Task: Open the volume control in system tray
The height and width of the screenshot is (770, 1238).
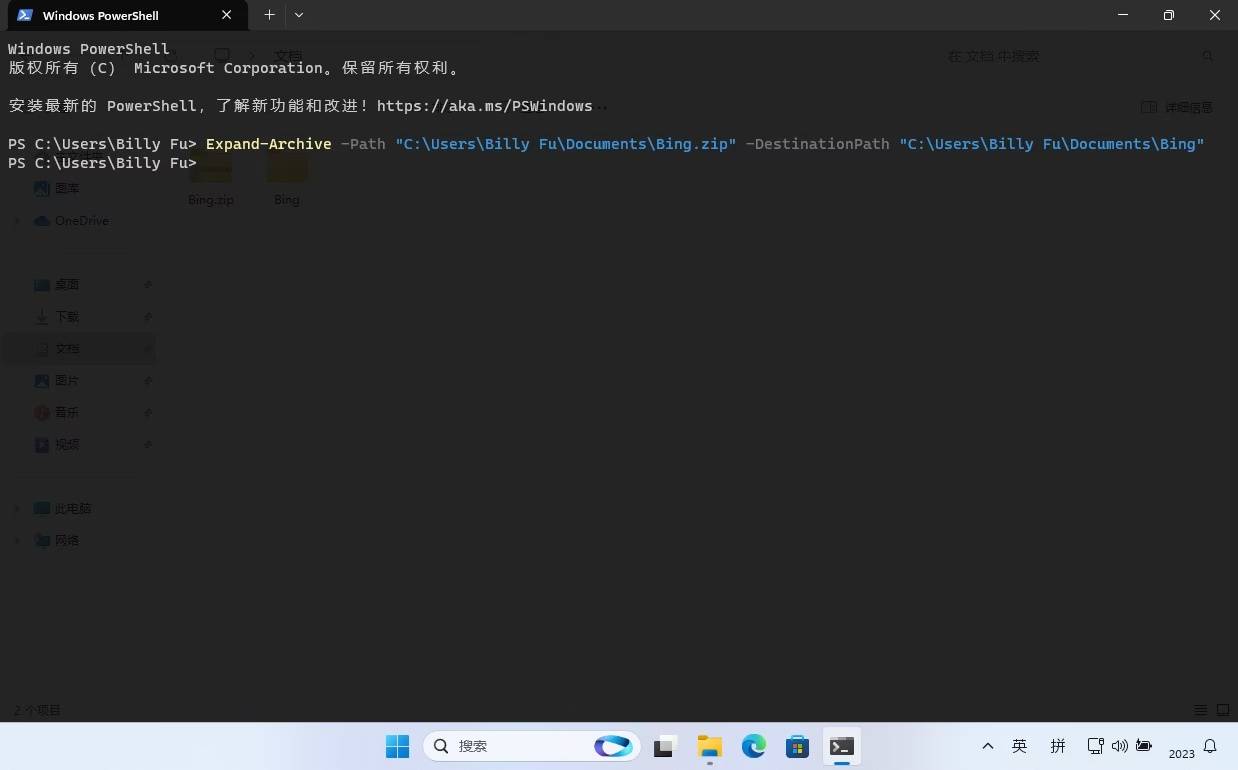Action: tap(1119, 746)
